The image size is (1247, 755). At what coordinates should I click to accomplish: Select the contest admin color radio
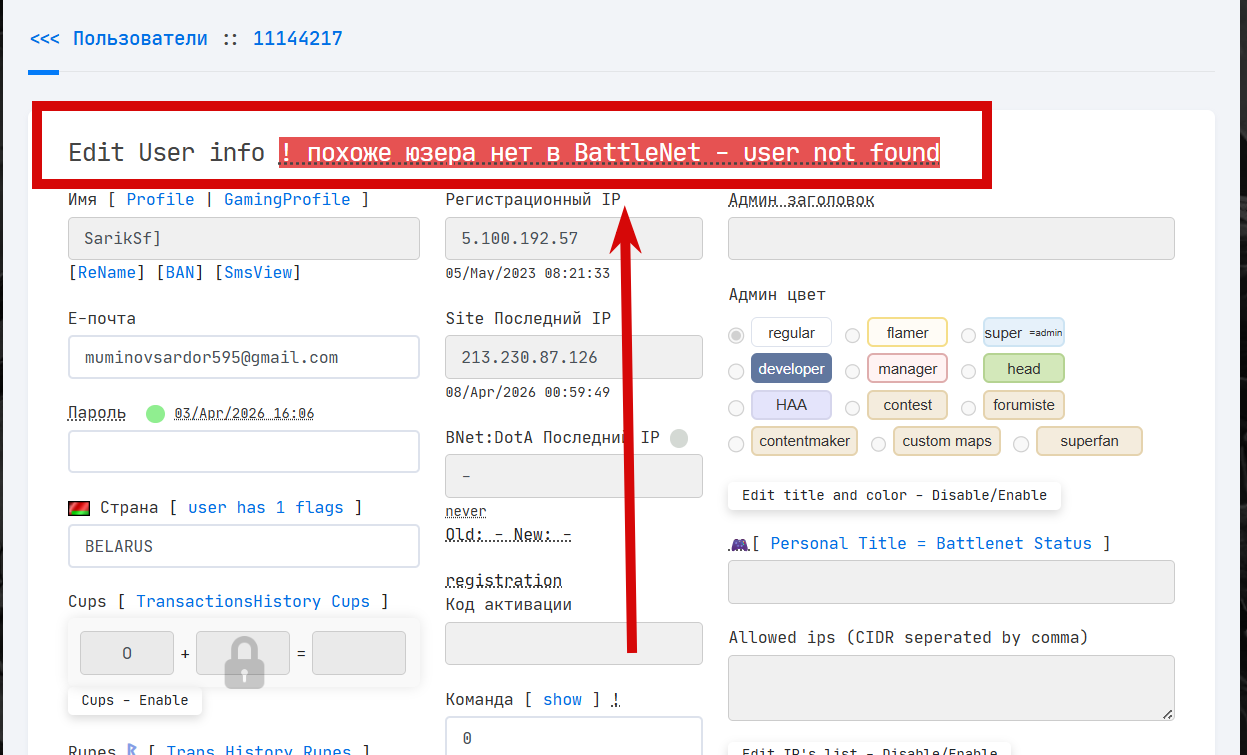pos(853,407)
